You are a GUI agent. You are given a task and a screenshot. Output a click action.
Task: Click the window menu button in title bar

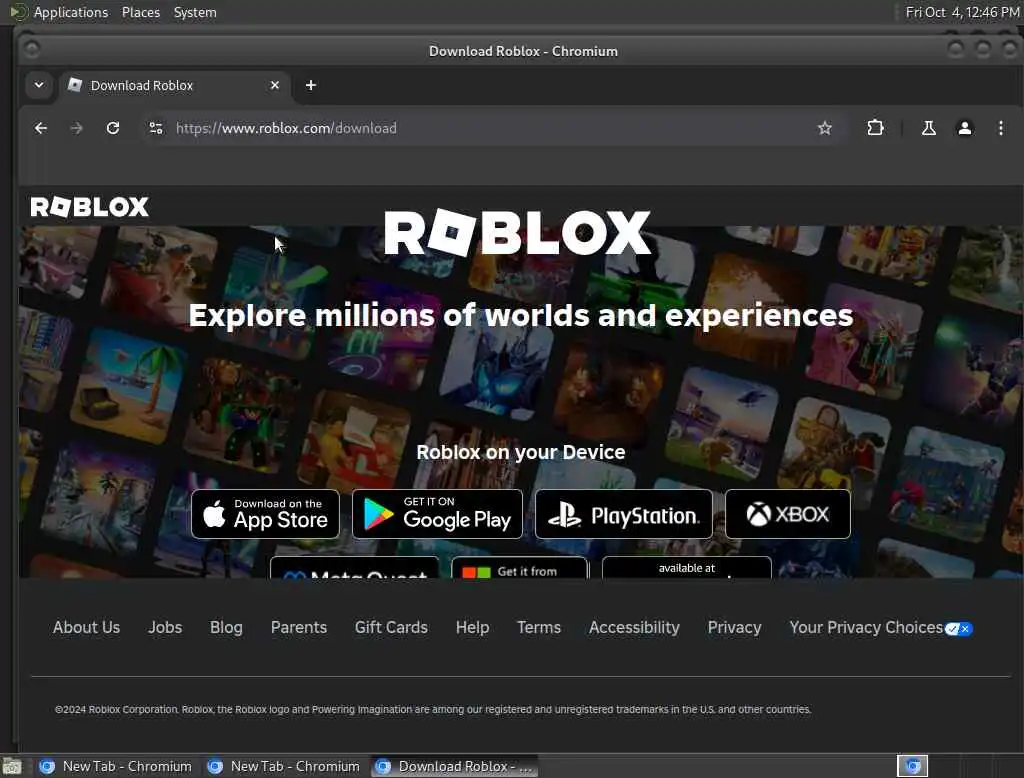tap(31, 49)
